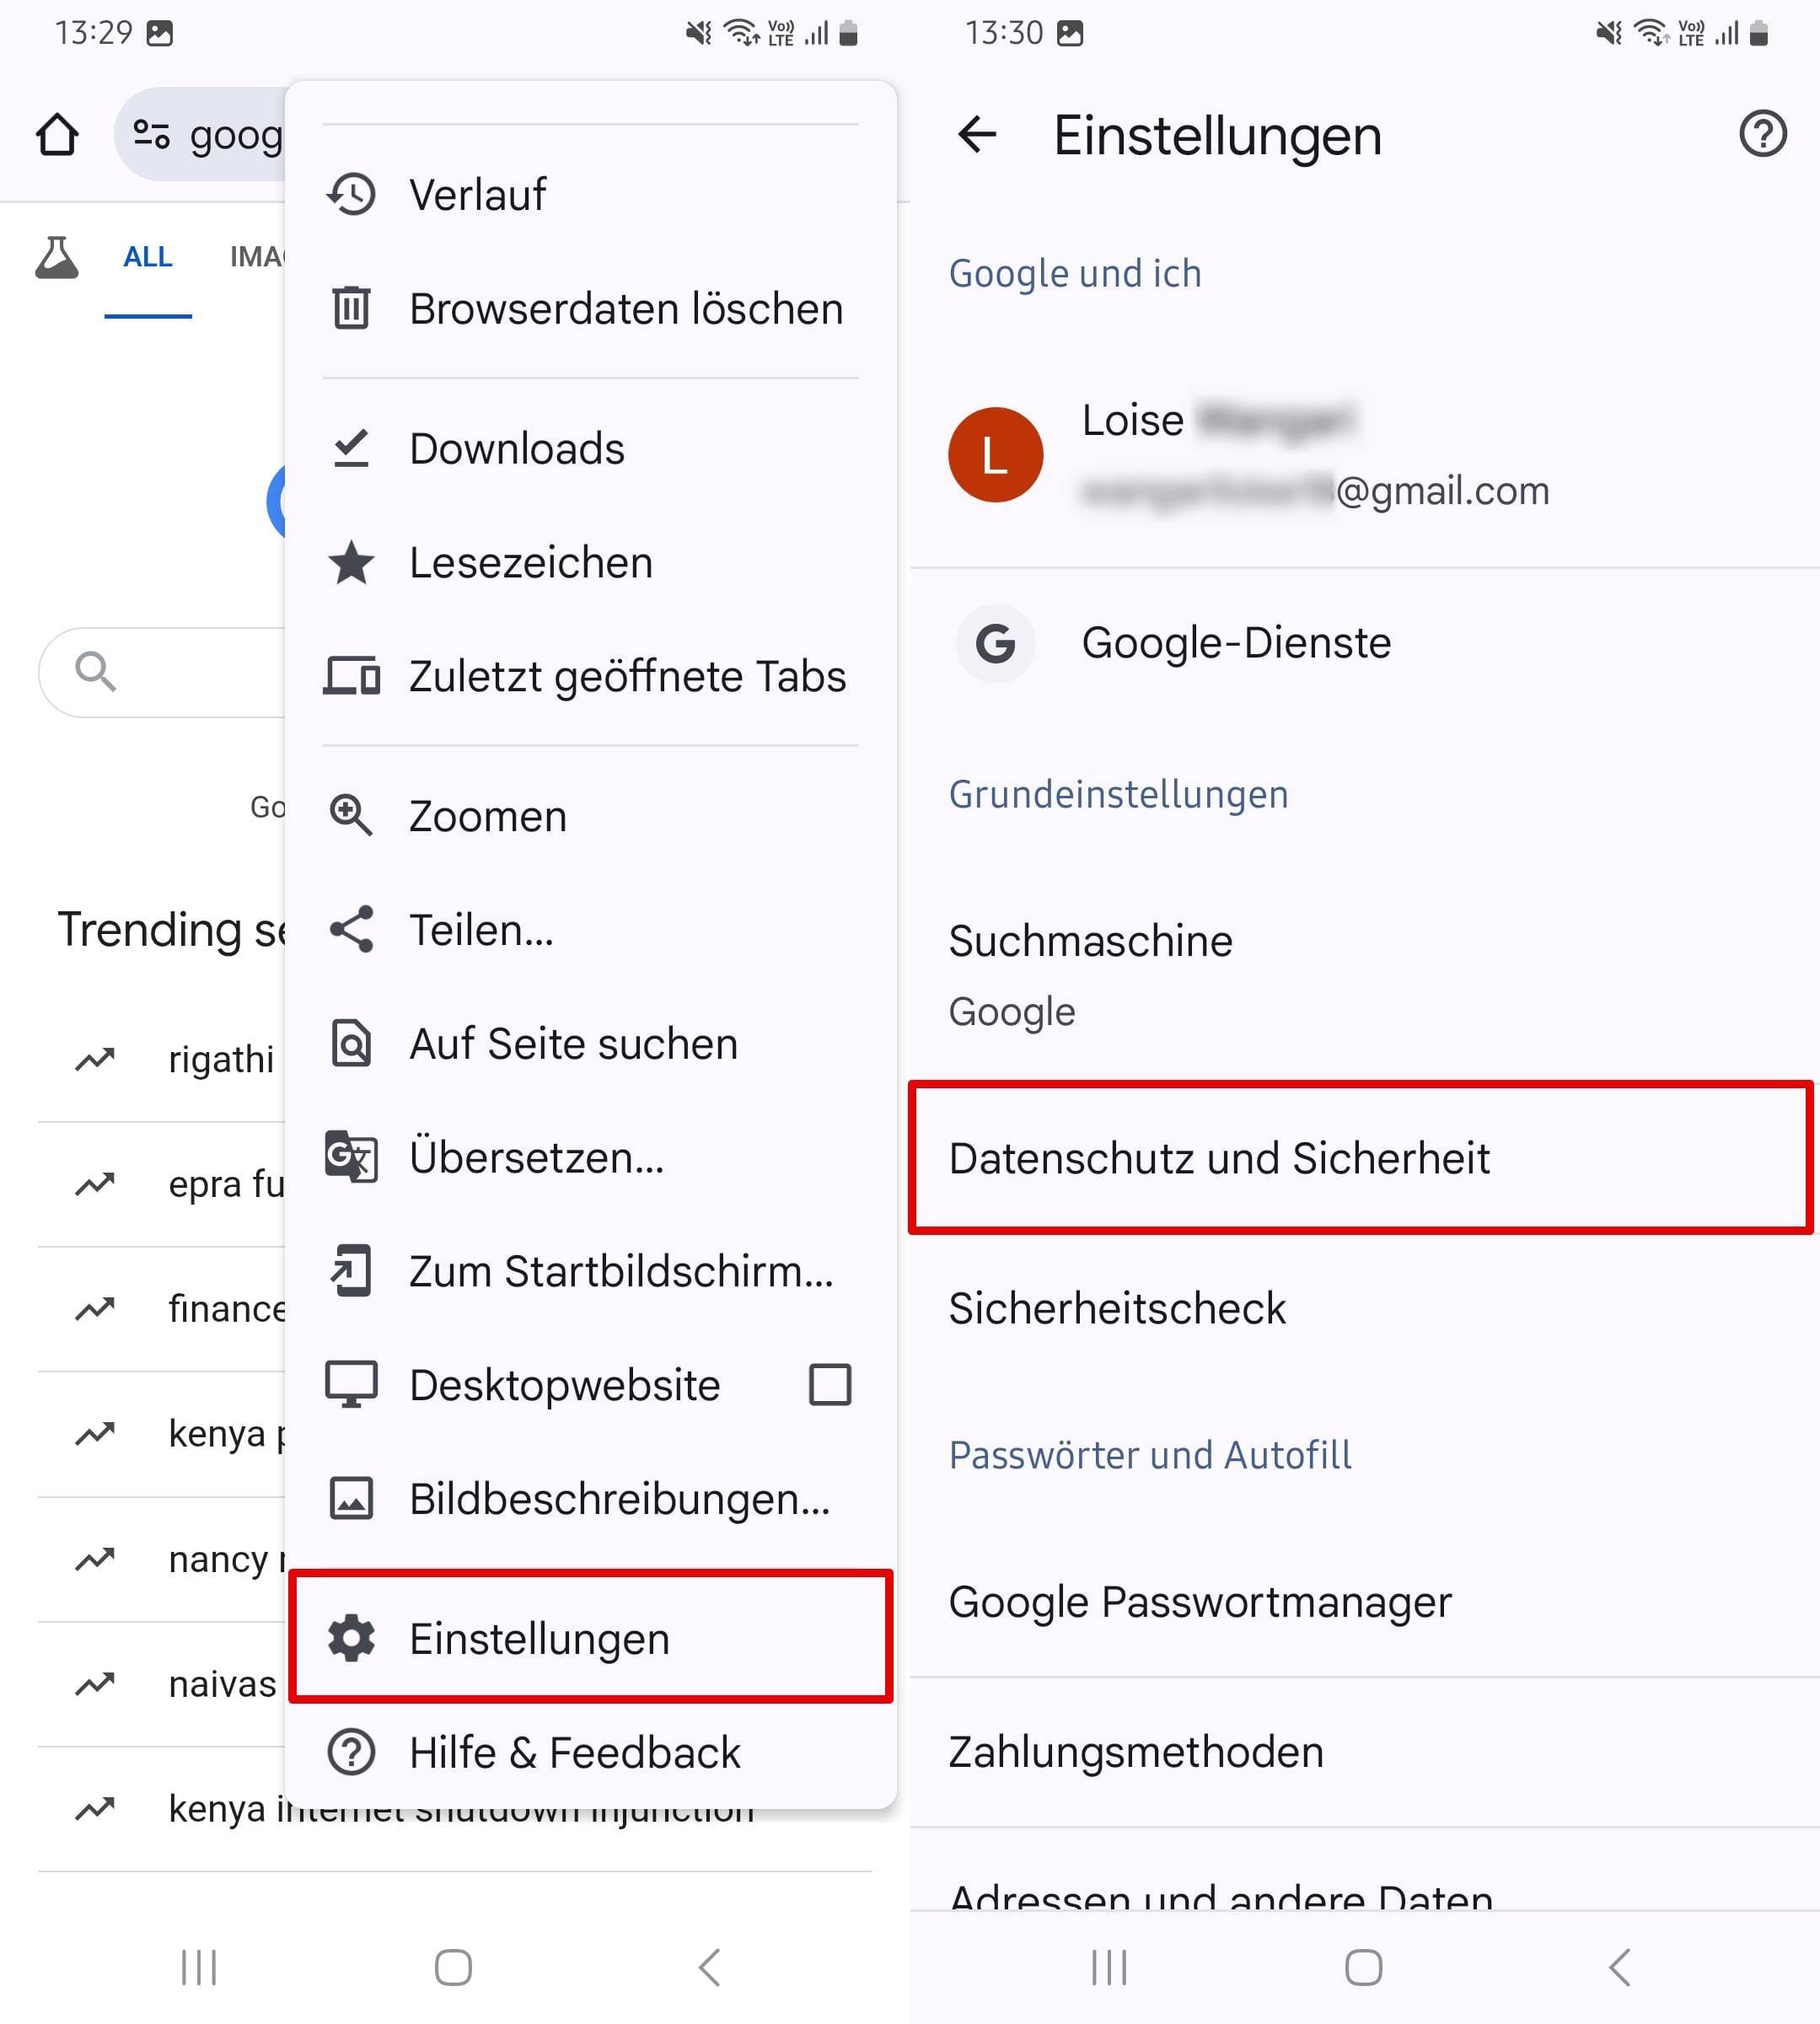Tap the Search Labs flask icon
The width and height of the screenshot is (1820, 2024).
click(x=57, y=257)
